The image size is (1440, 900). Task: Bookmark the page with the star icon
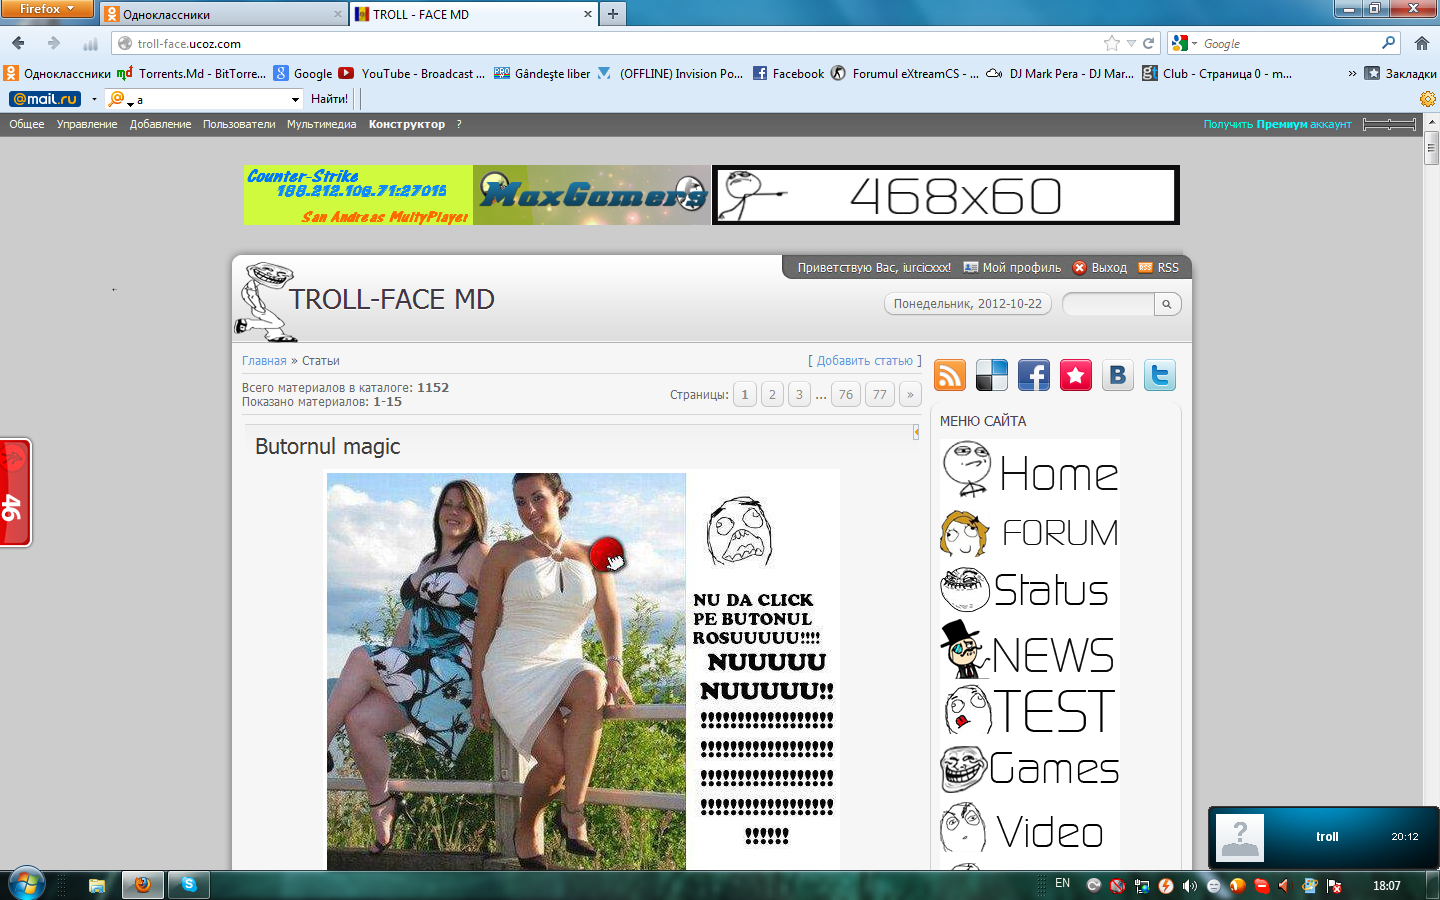1111,43
